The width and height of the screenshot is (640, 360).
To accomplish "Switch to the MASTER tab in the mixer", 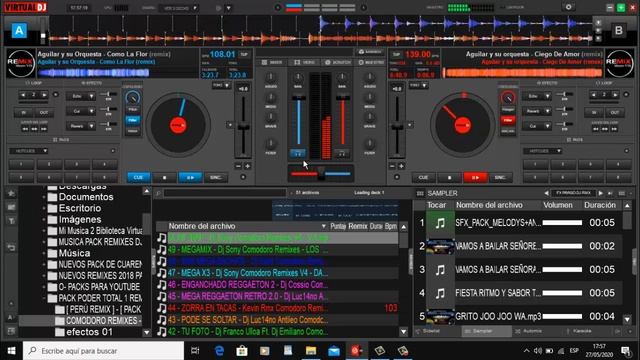I will [x=371, y=62].
